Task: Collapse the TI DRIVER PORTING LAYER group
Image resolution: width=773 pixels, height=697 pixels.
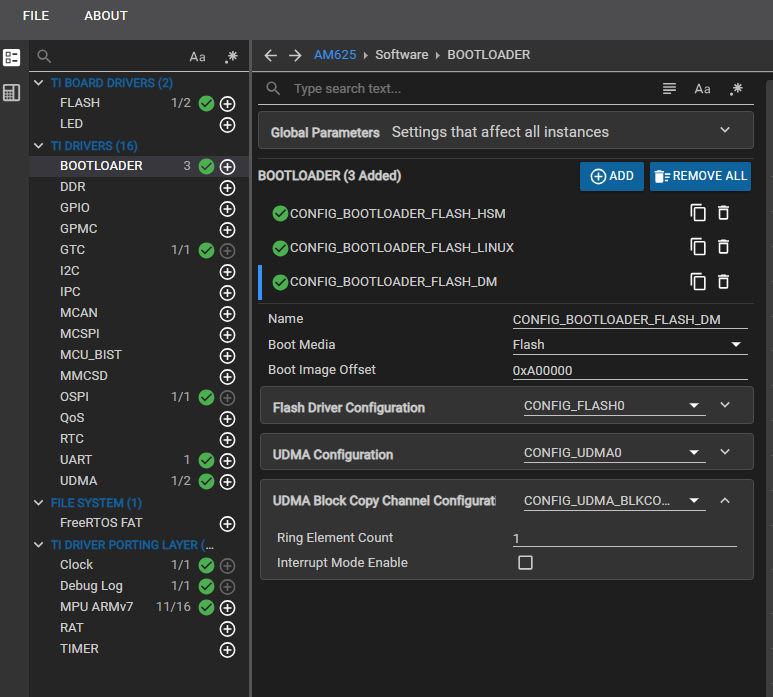Action: 38,545
